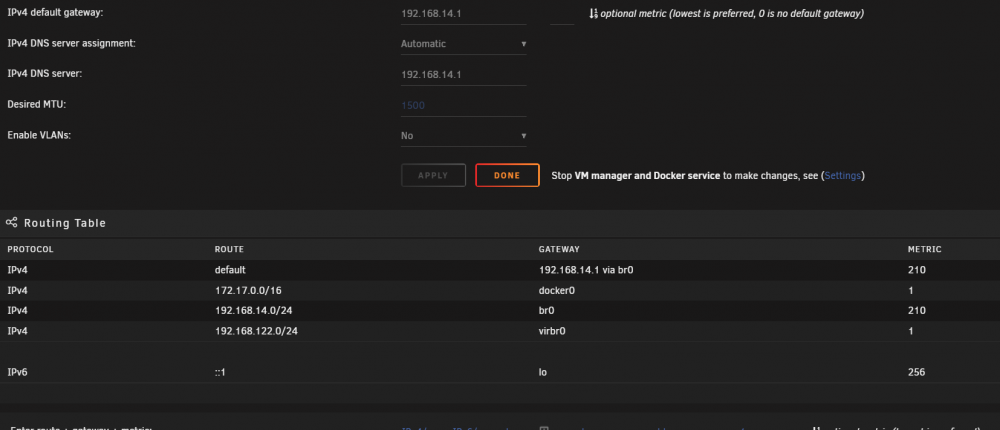This screenshot has height=430, width=1000.
Task: Click the 'virbr0' gateway cell
Action: click(x=552, y=331)
